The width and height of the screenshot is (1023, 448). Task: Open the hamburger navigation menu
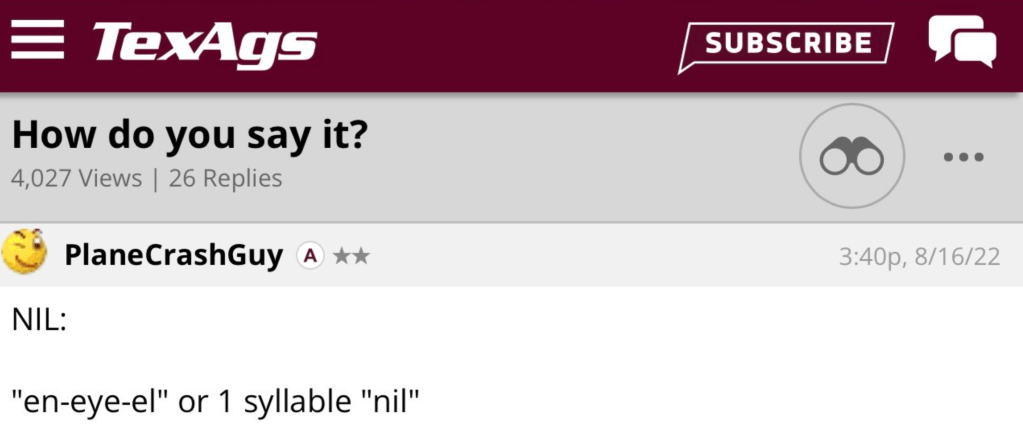click(x=38, y=42)
